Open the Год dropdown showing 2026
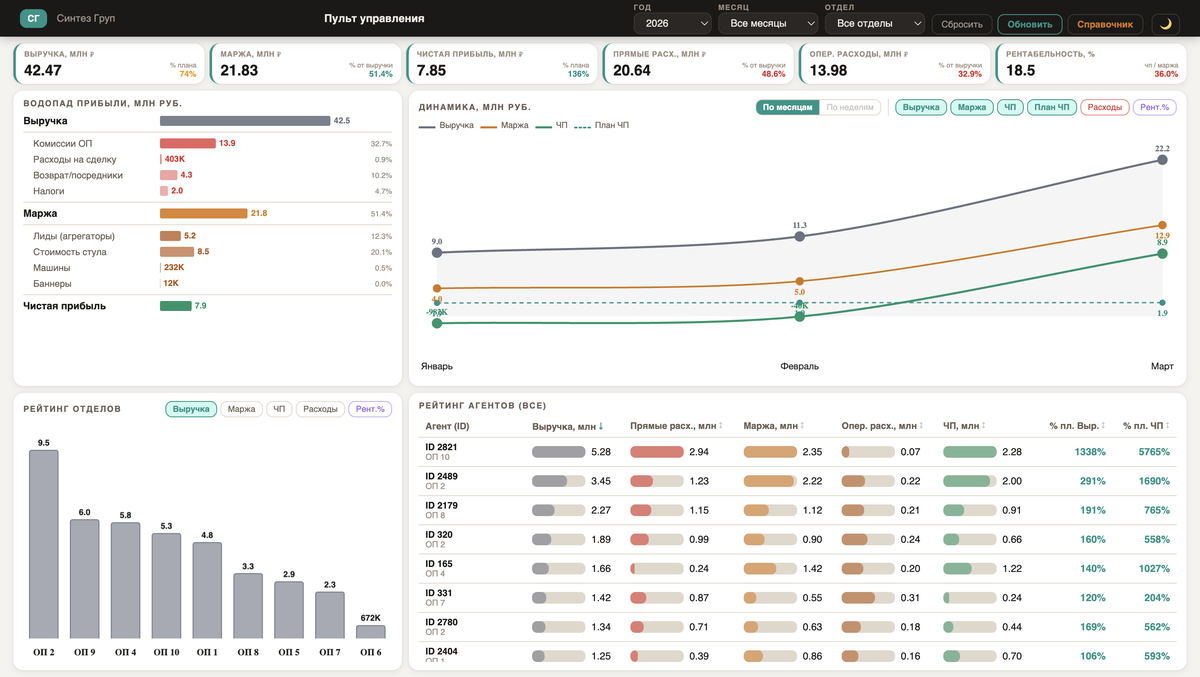1200x677 pixels. coord(672,23)
